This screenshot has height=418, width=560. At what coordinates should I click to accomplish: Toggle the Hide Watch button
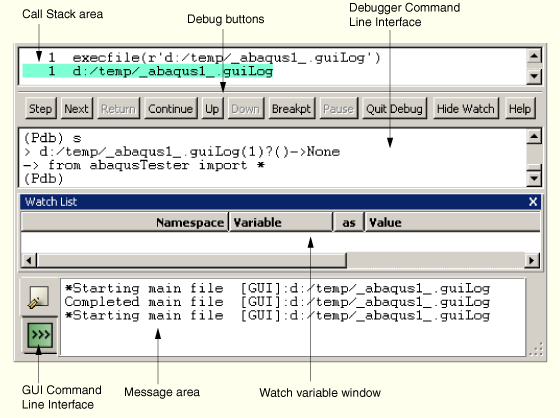(465, 109)
